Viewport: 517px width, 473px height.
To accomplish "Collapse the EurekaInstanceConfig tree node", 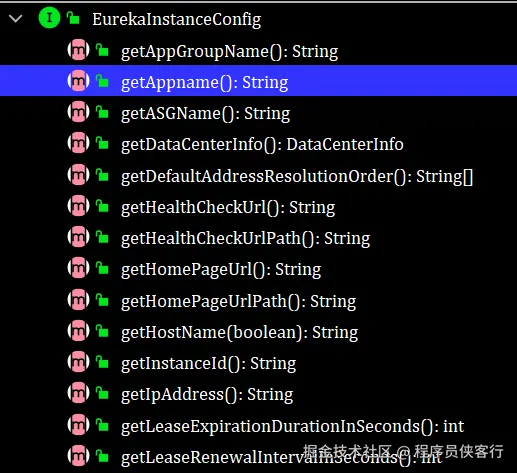I will 15,18.
